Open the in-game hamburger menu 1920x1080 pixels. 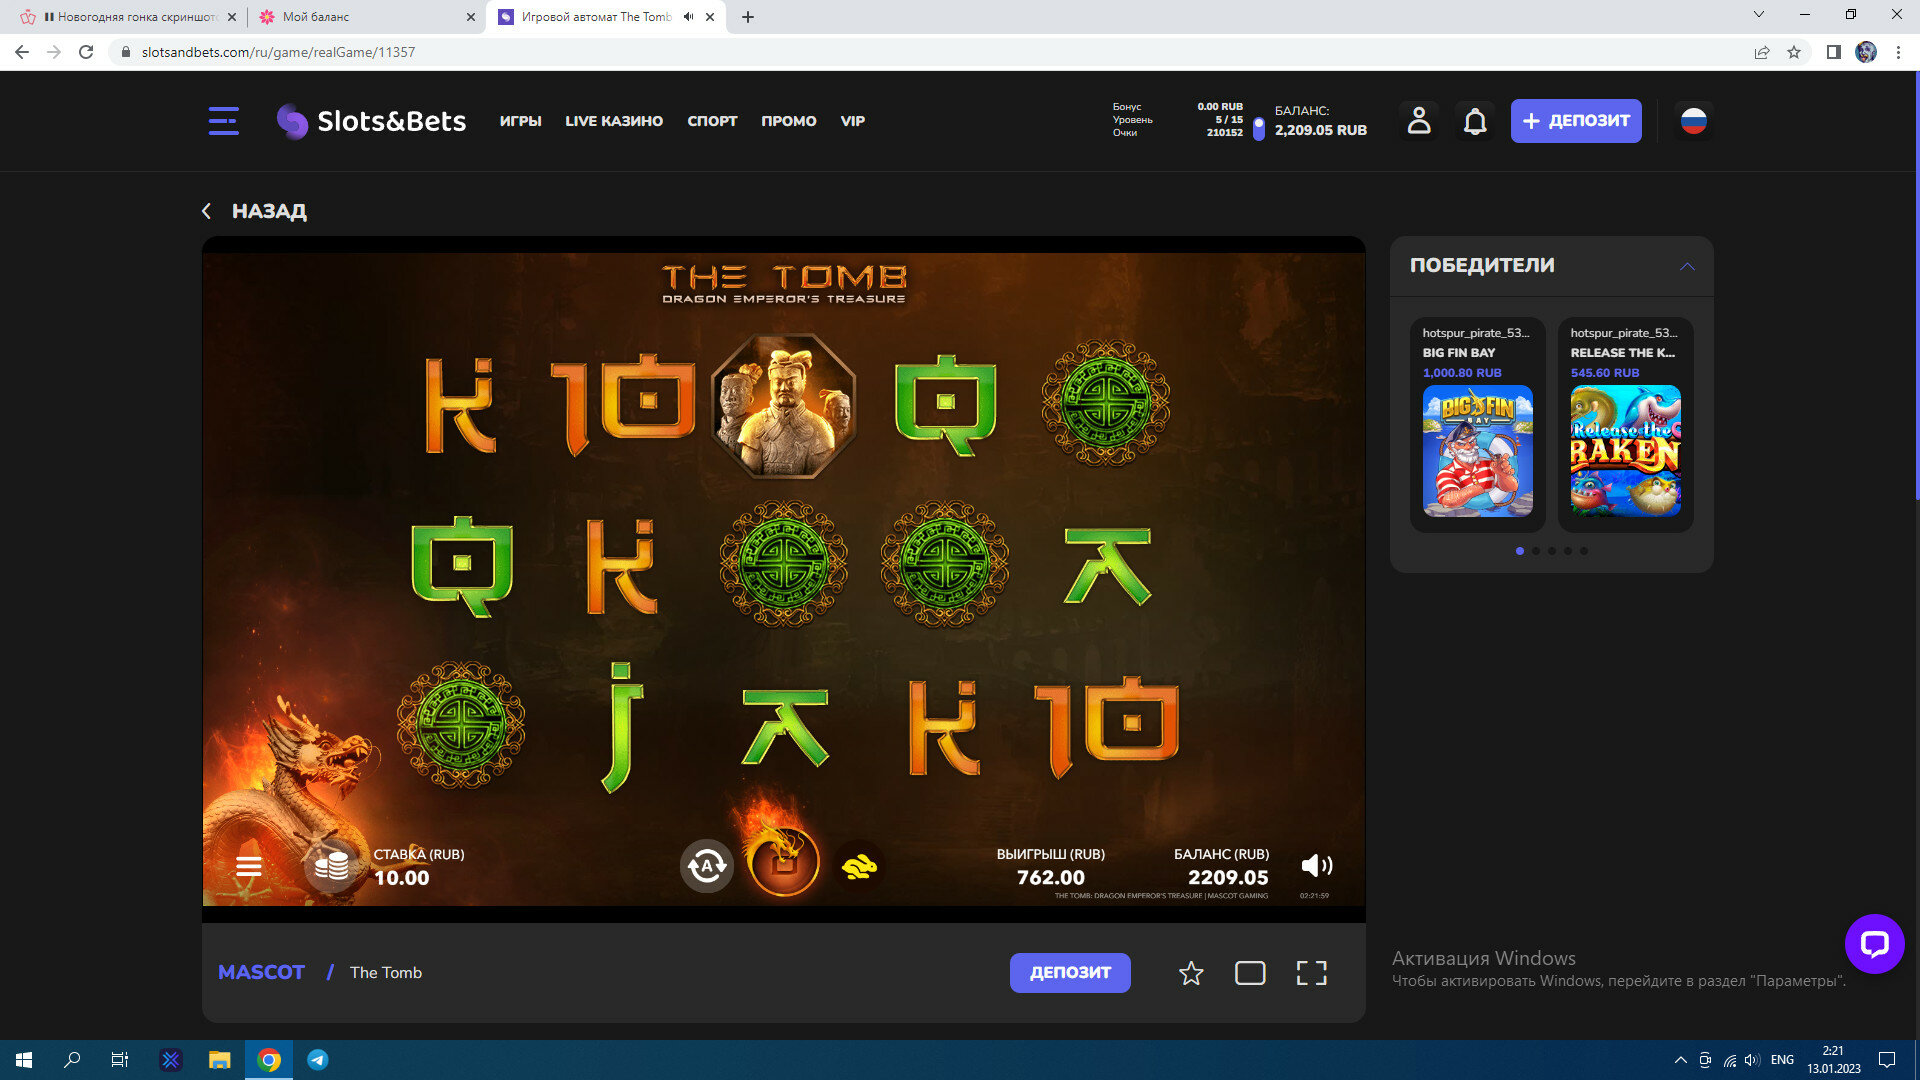point(249,866)
